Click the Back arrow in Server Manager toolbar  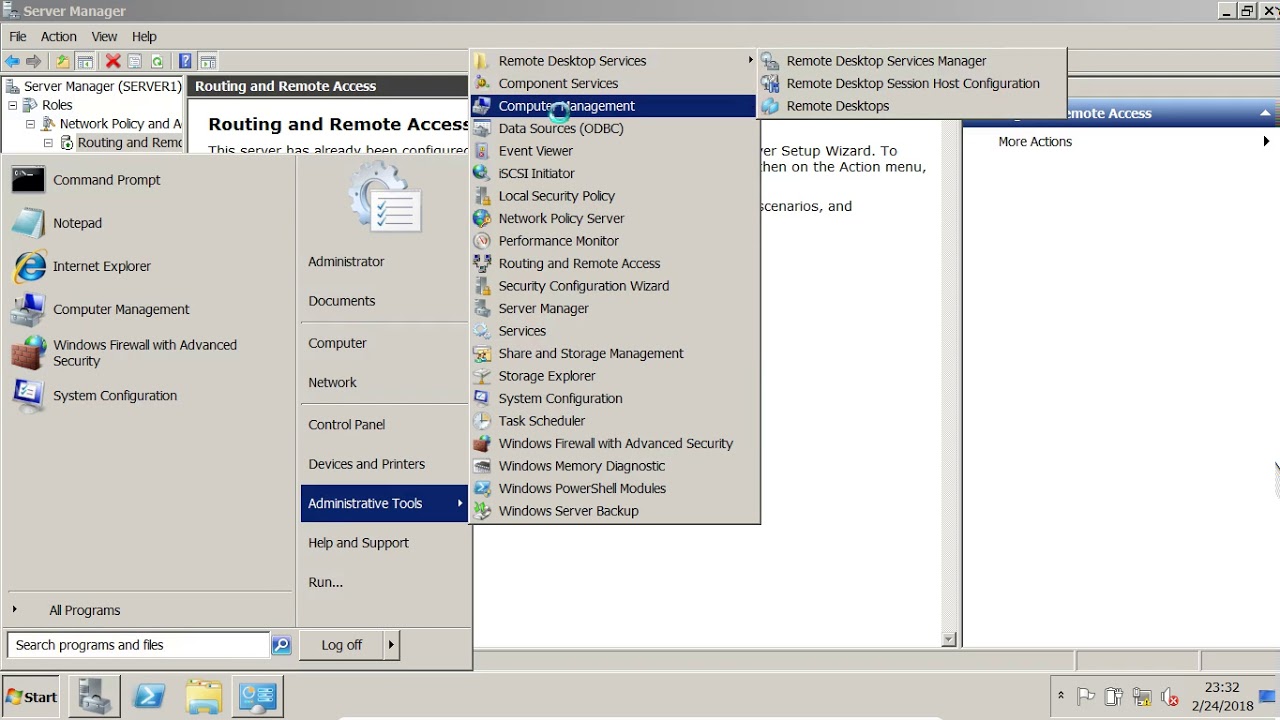(12, 61)
